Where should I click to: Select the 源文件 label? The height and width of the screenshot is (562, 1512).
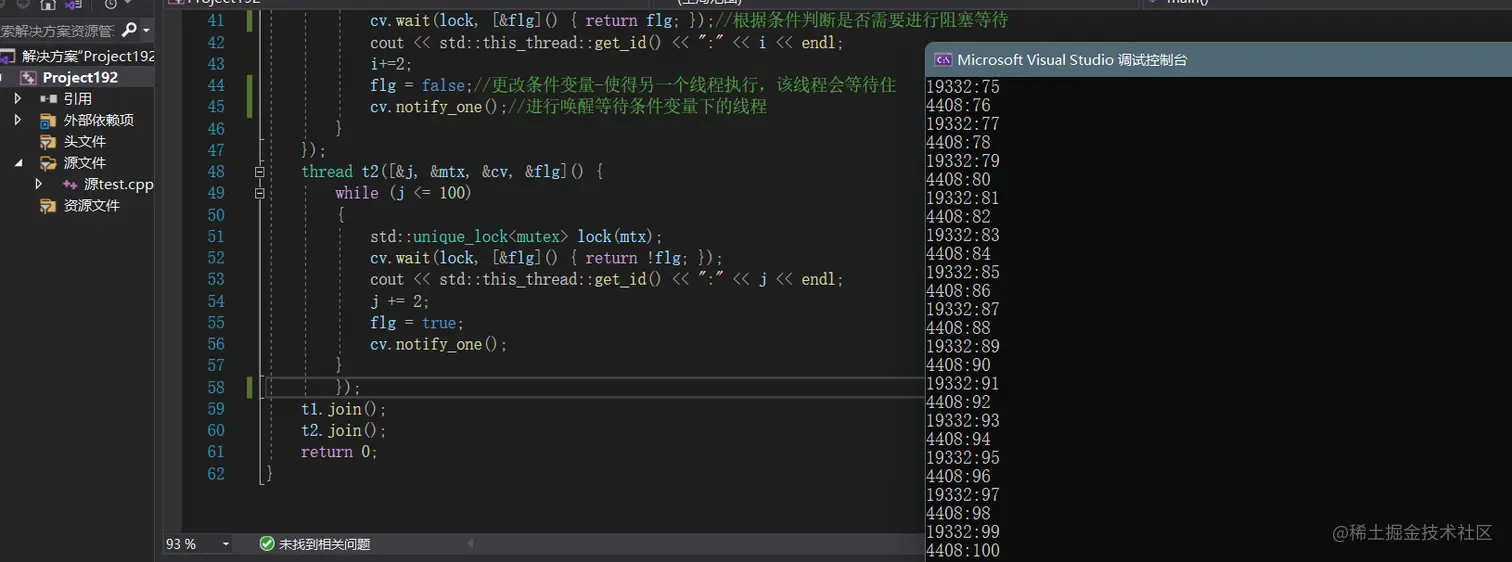coord(85,163)
